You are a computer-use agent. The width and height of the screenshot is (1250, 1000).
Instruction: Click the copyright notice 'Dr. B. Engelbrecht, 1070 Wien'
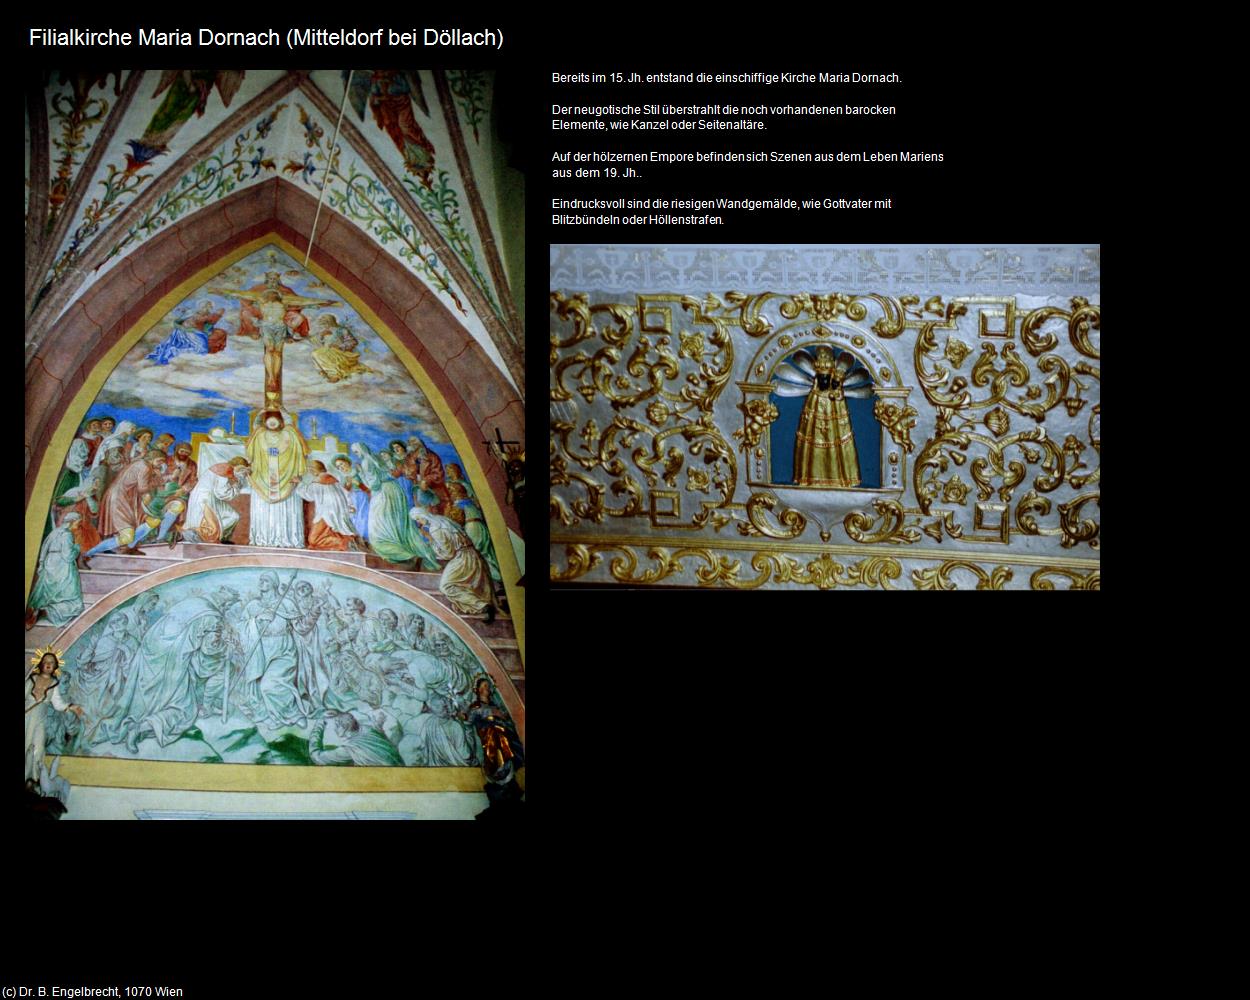92,992
